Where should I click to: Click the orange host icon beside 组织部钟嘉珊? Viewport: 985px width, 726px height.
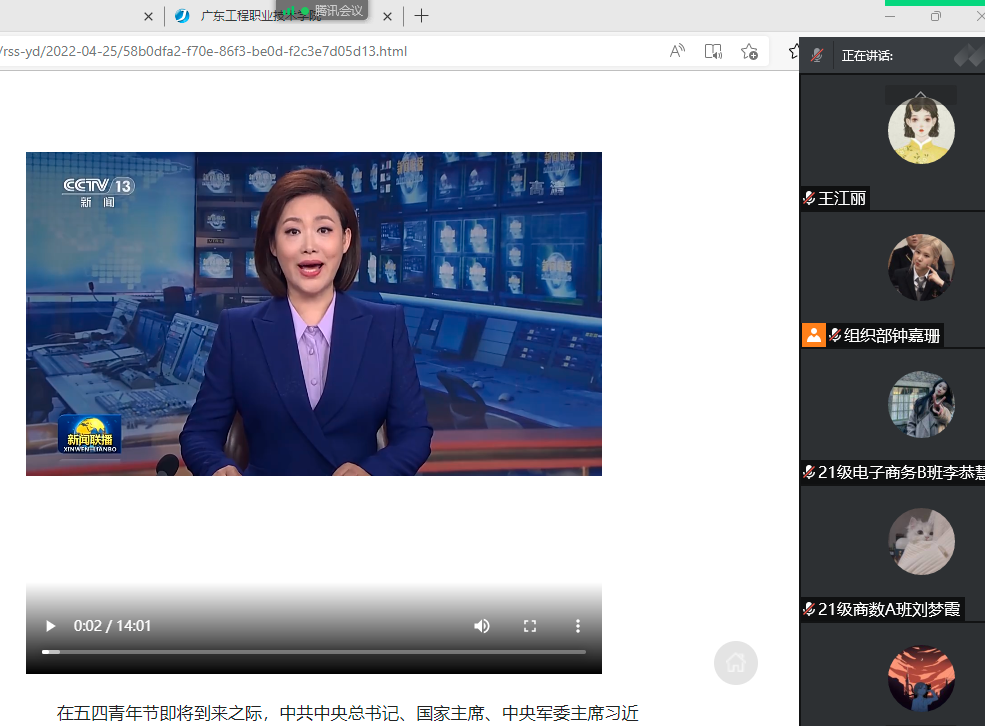tap(813, 335)
